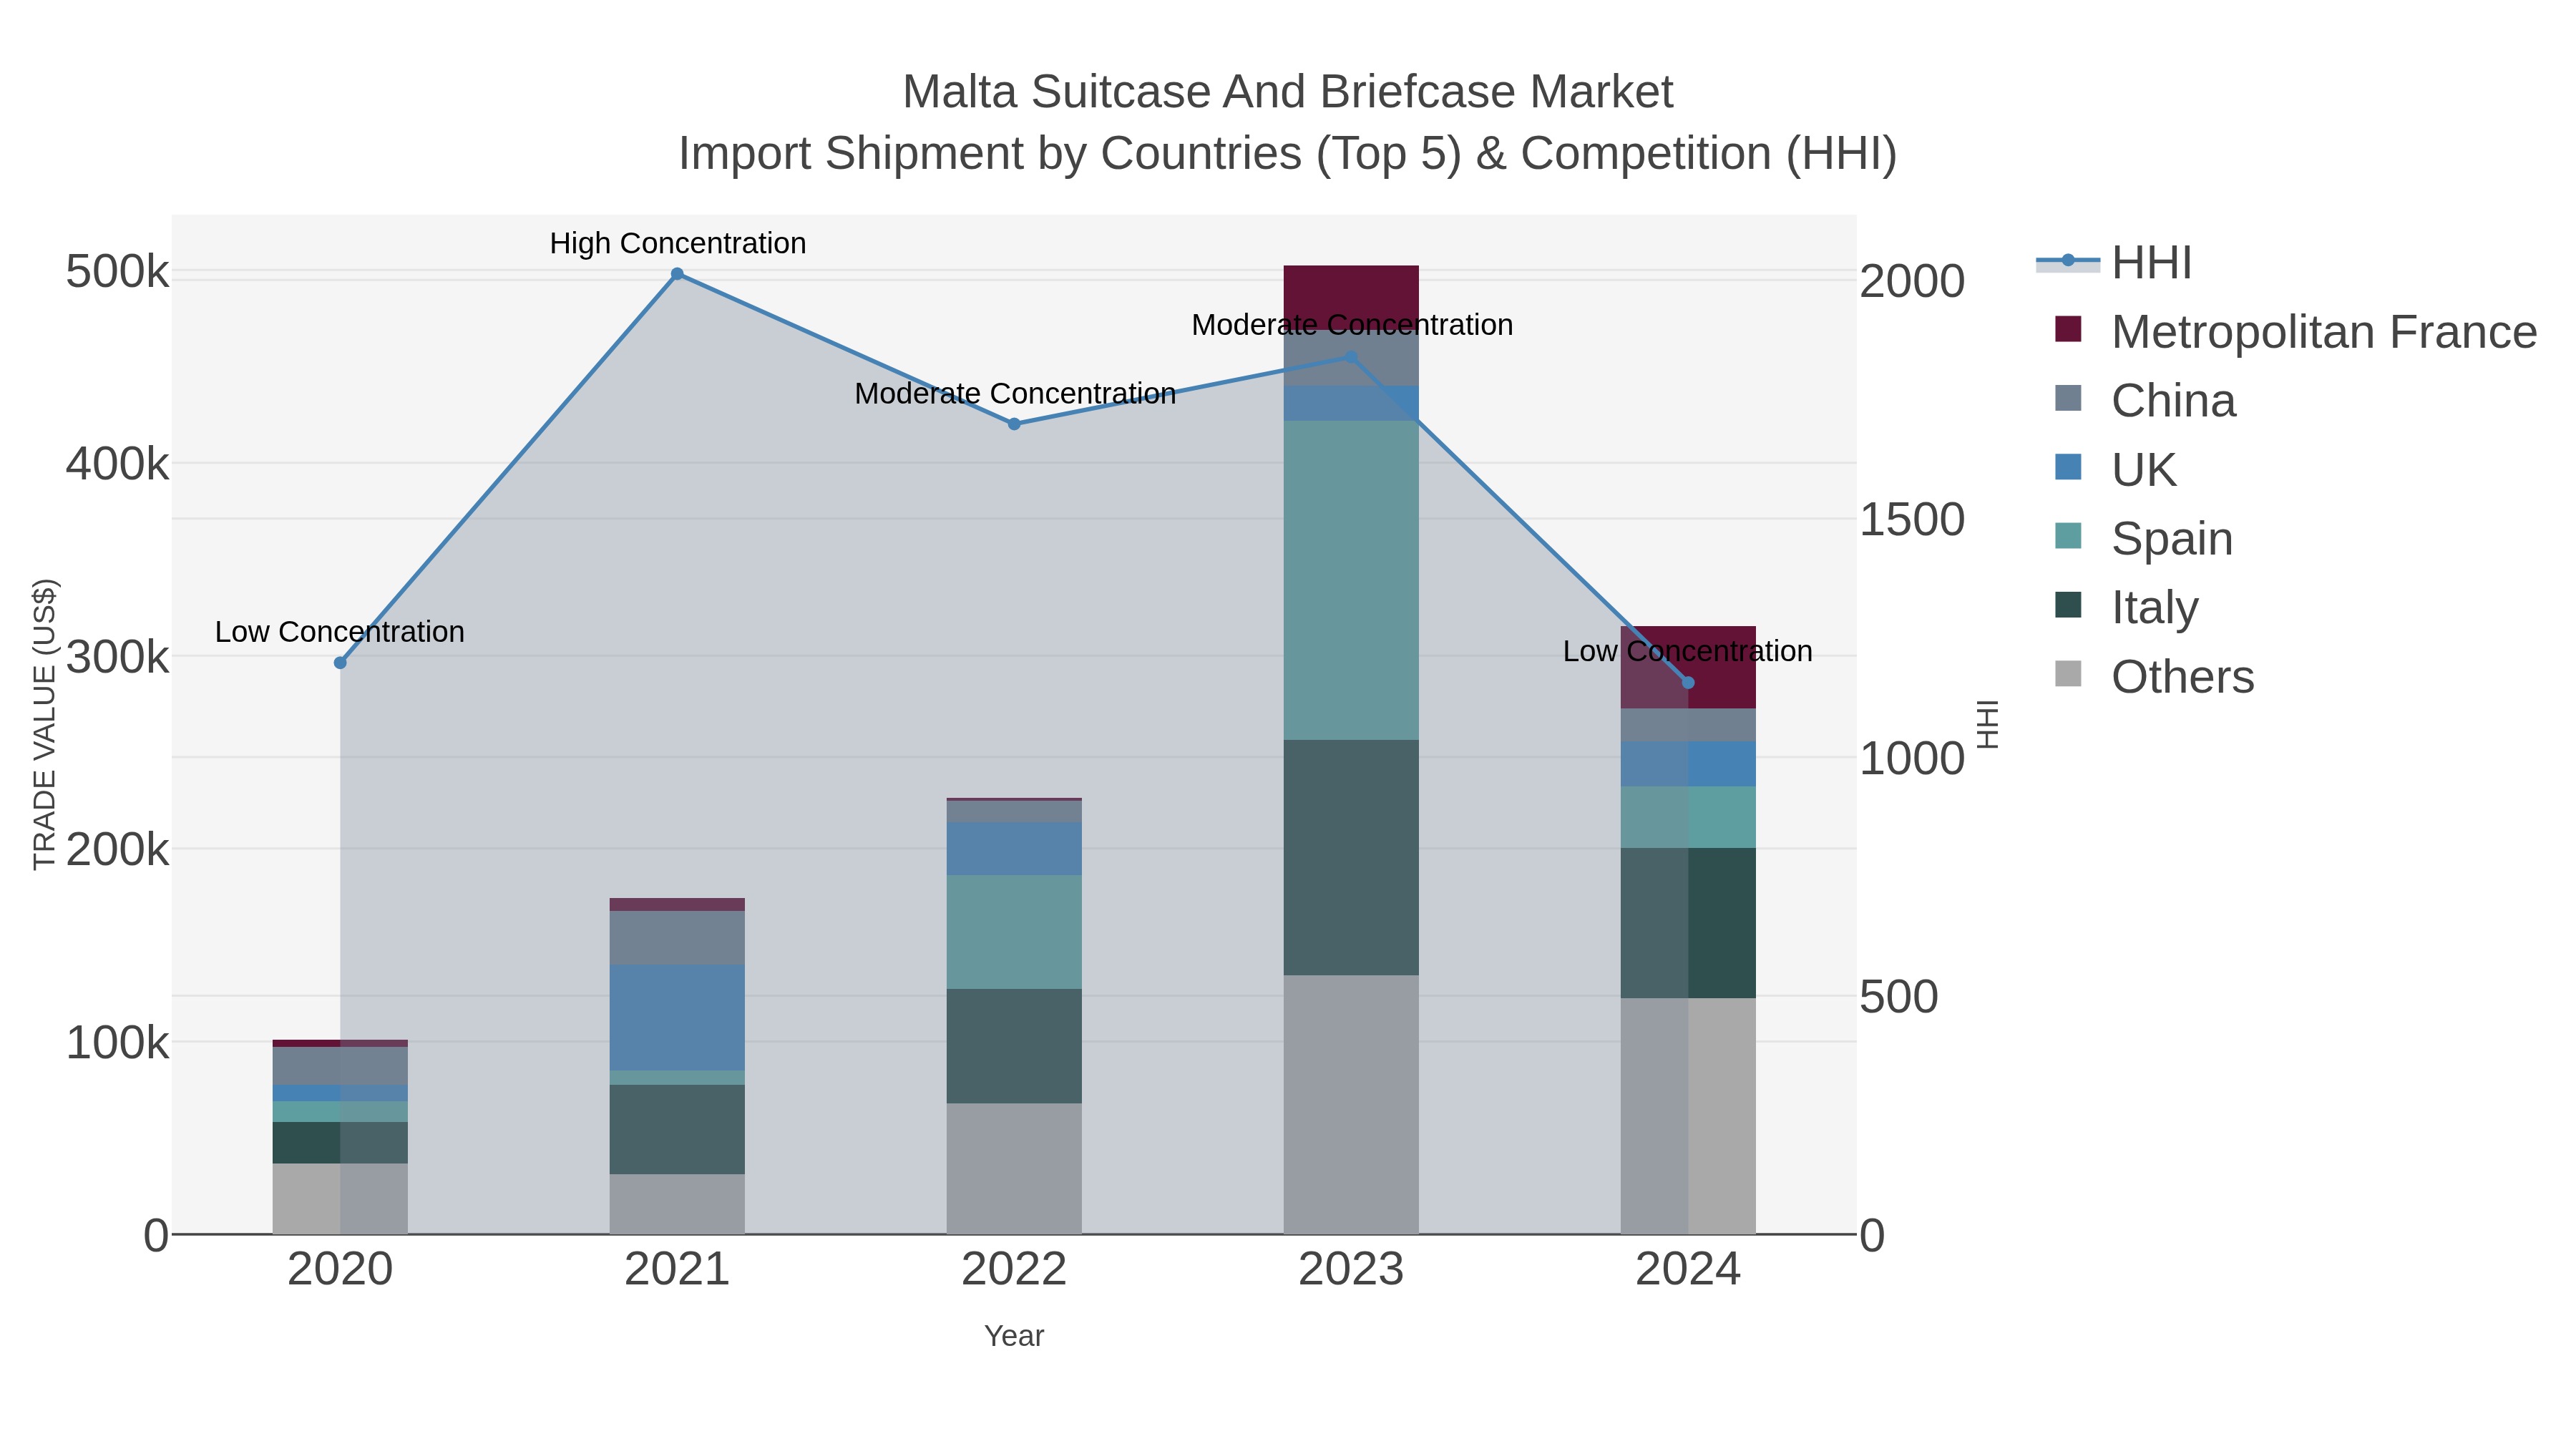Click the 'Low Concentration' label above 2024
The height and width of the screenshot is (1449, 2576).
pyautogui.click(x=1688, y=652)
